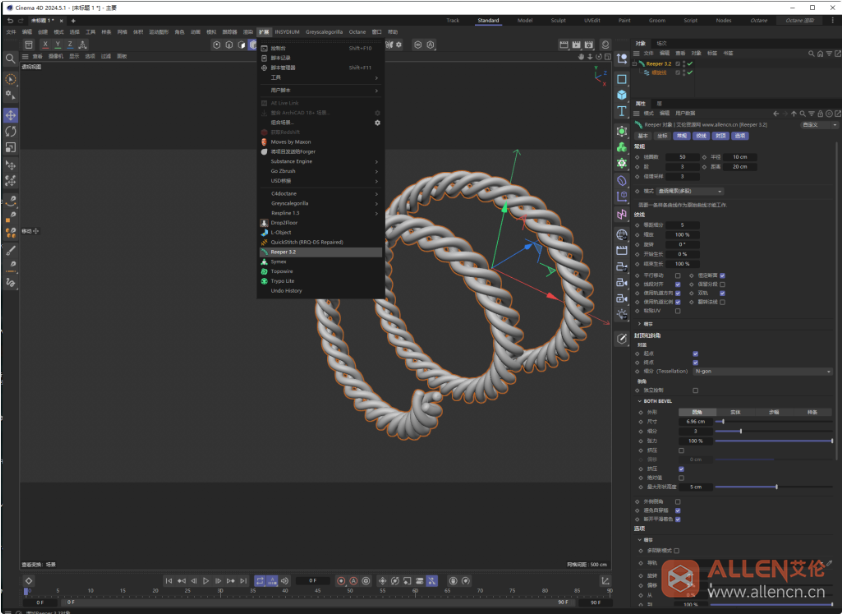Open Substance Engine submenu
This screenshot has width=842, height=614.
320,161
